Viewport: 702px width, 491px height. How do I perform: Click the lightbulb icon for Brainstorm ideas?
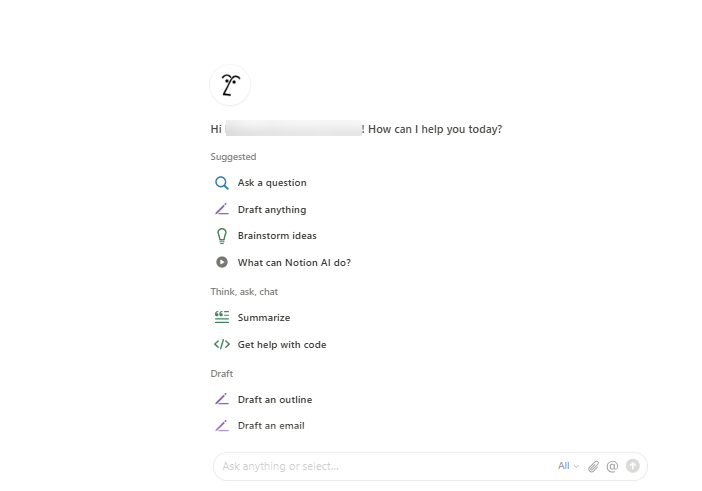tap(222, 236)
